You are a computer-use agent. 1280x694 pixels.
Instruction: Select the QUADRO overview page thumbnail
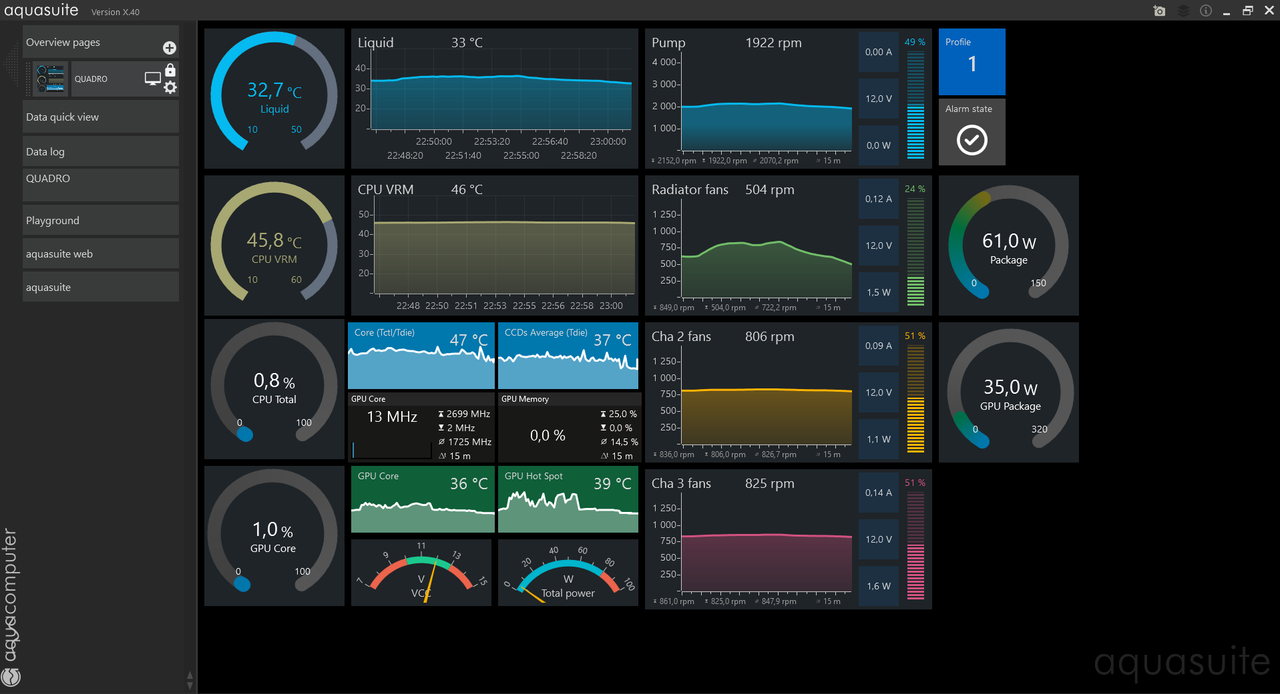(50, 79)
